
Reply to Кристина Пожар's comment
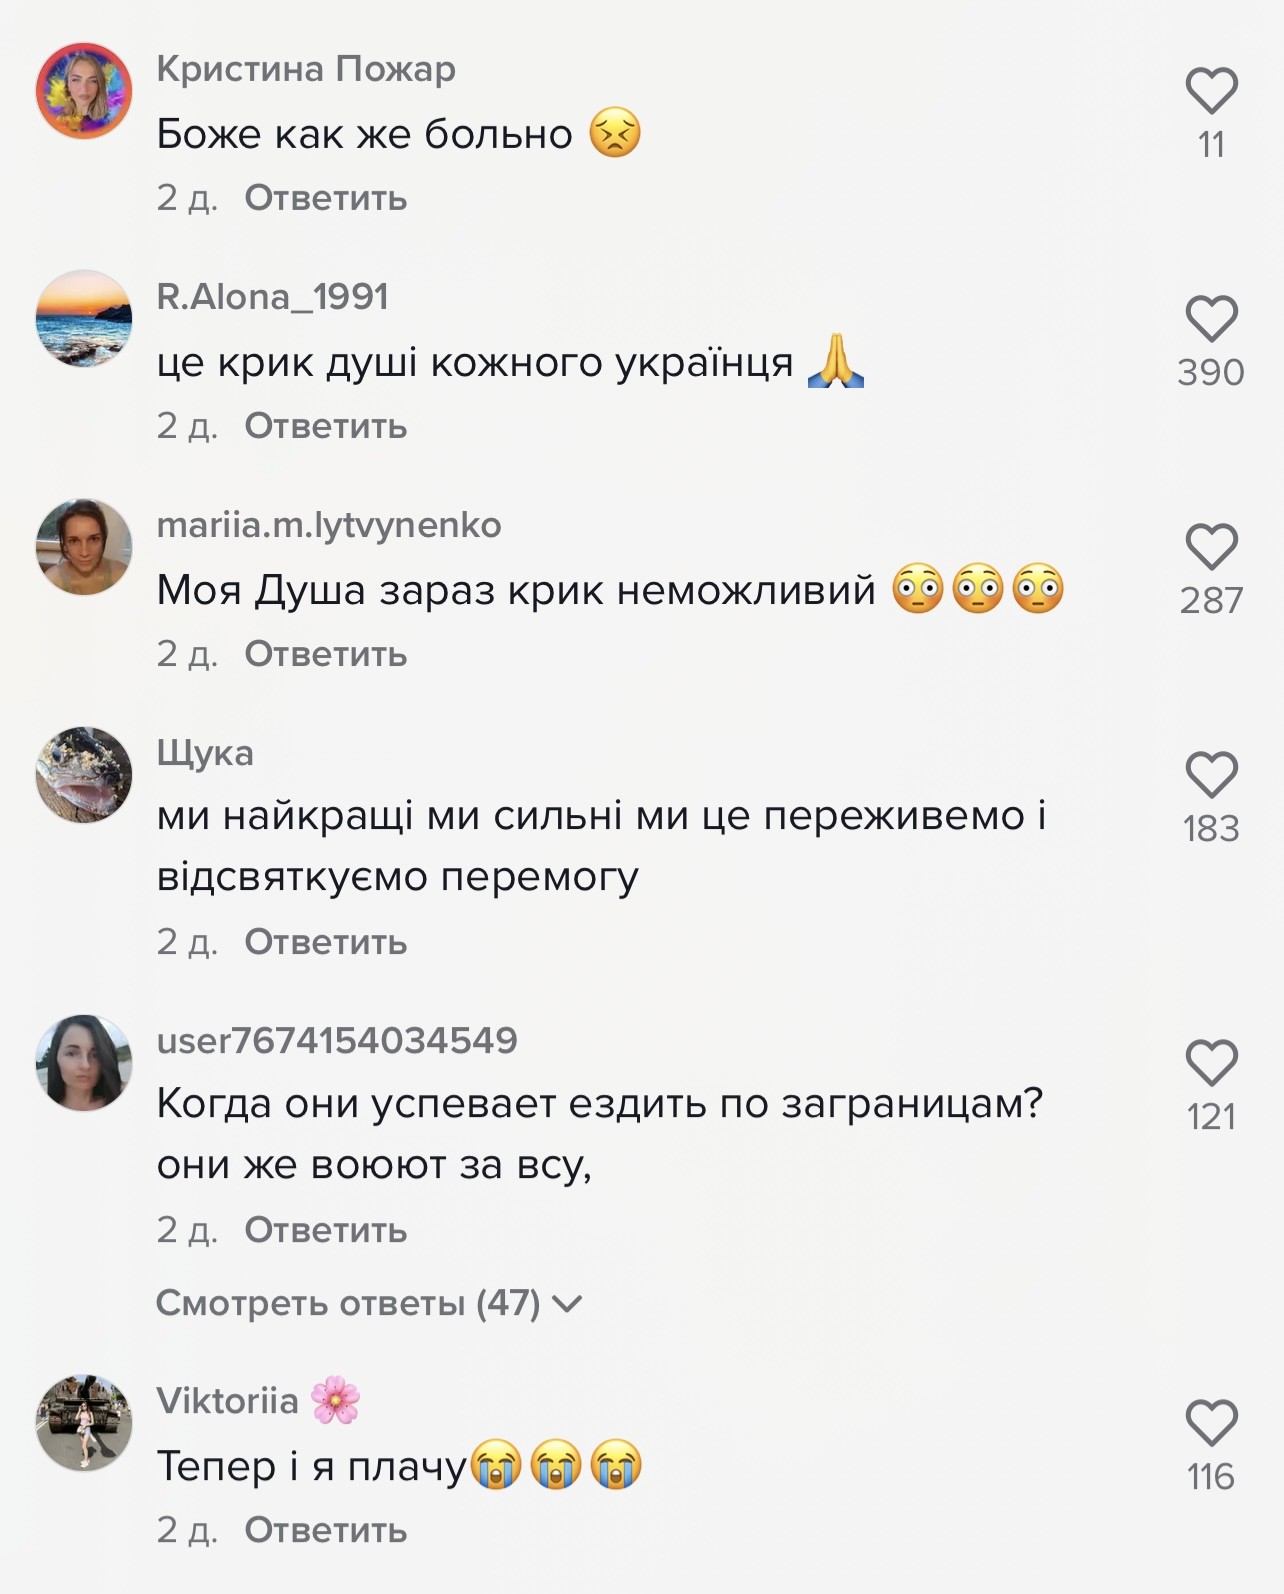click(326, 198)
